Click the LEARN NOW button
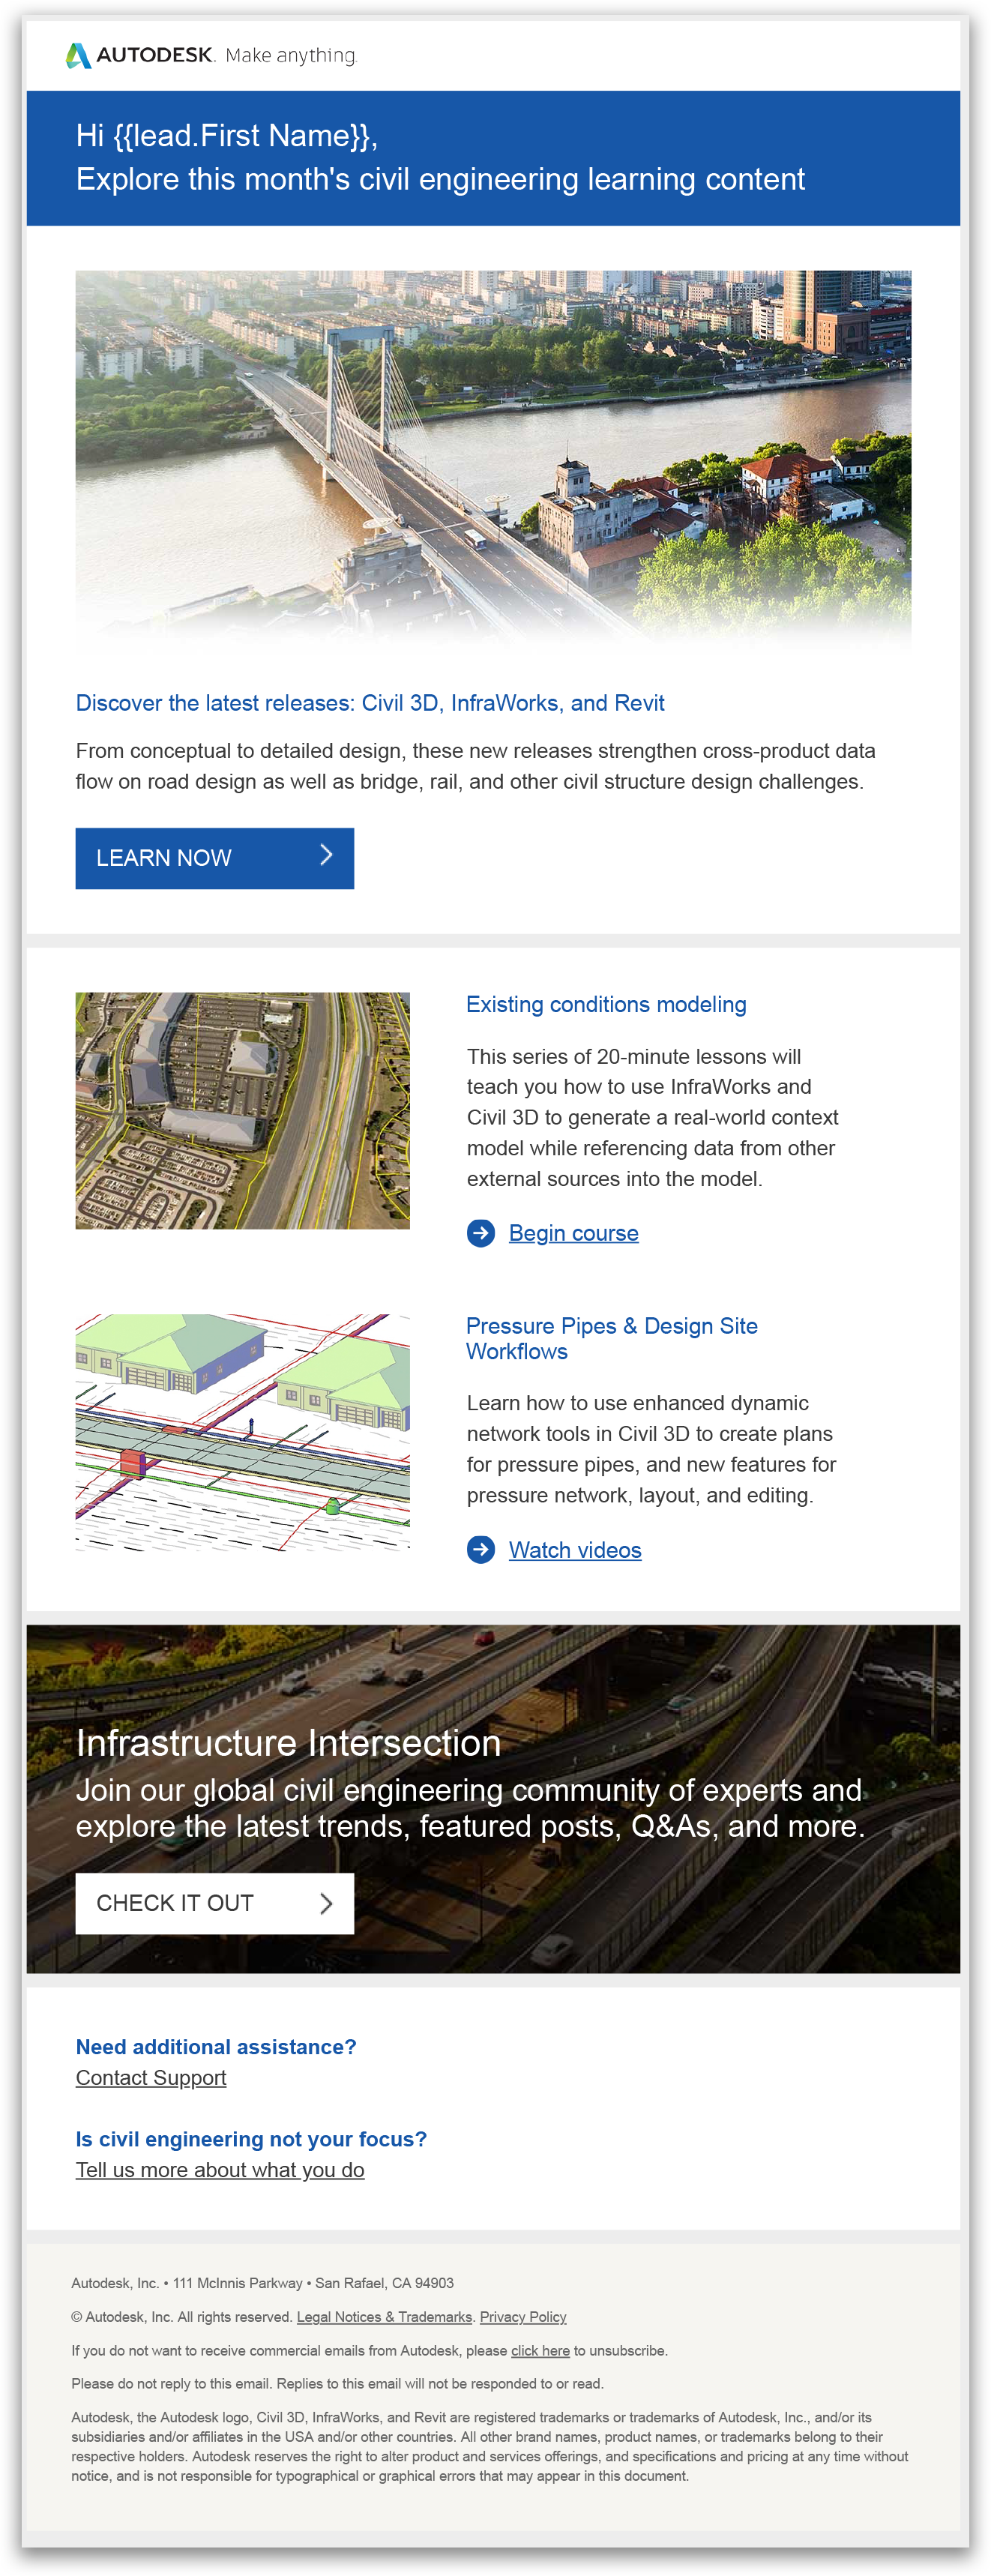 click(x=215, y=858)
